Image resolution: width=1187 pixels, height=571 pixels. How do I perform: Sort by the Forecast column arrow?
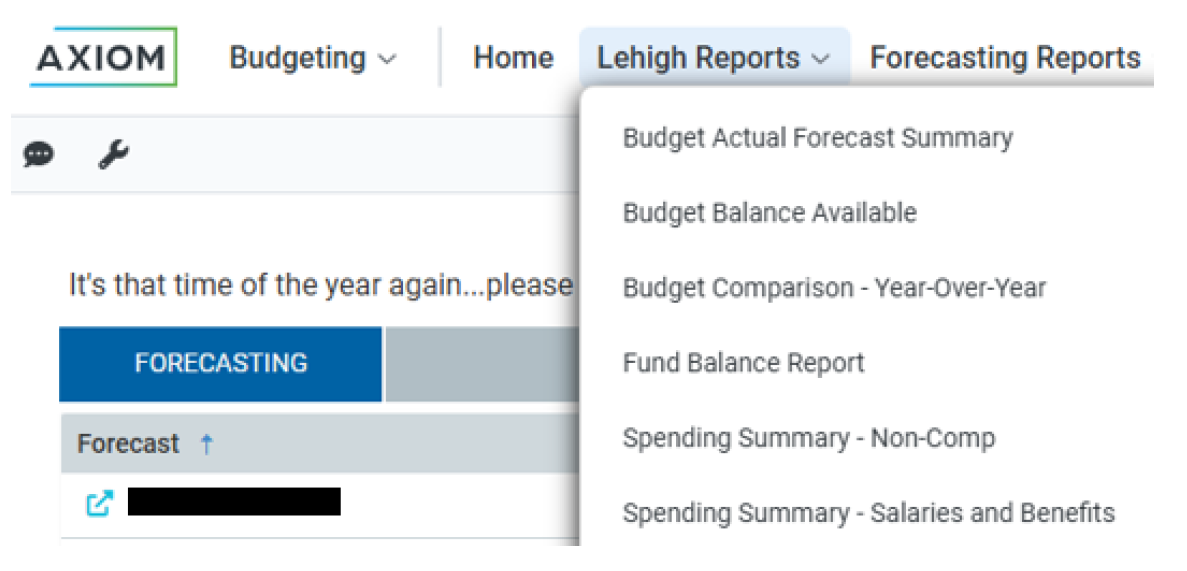[207, 444]
